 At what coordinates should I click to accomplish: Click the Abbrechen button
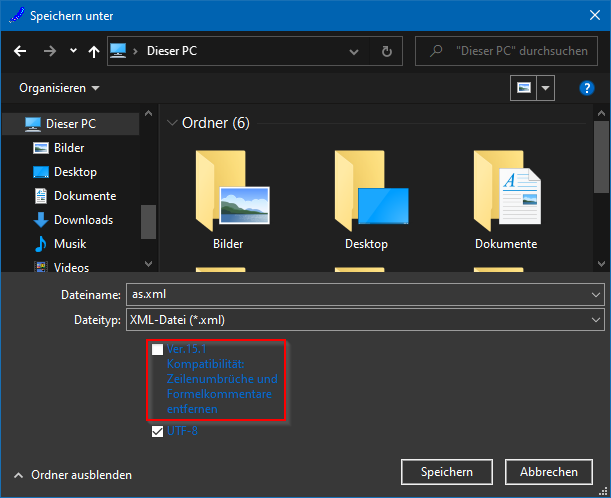click(x=549, y=472)
